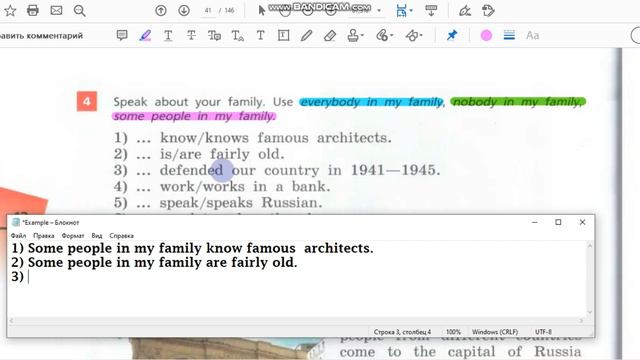Image resolution: width=640 pixels, height=360 pixels.
Task: Click the page number field showing 41
Action: (x=208, y=11)
